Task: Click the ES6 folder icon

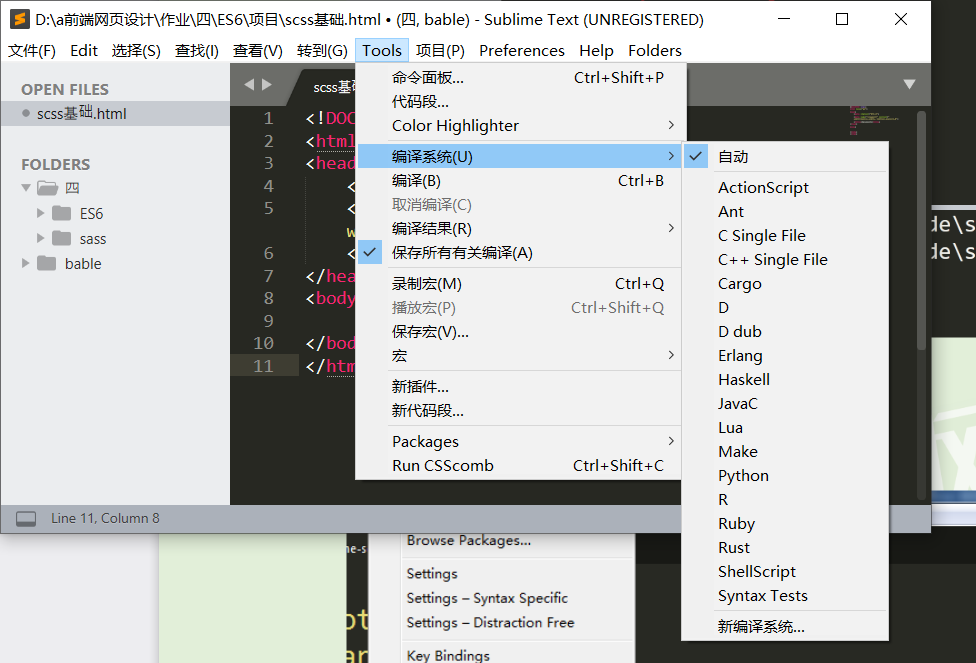Action: 62,214
